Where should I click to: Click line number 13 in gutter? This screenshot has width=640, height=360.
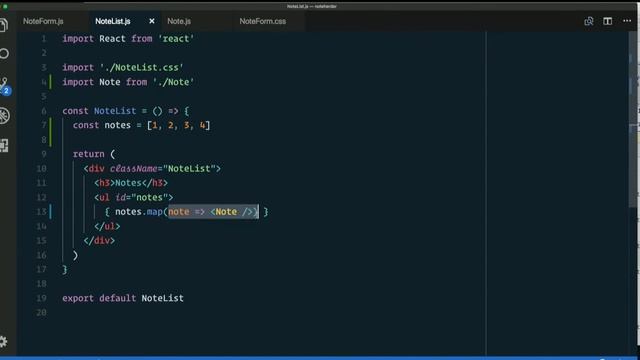[x=41, y=212]
